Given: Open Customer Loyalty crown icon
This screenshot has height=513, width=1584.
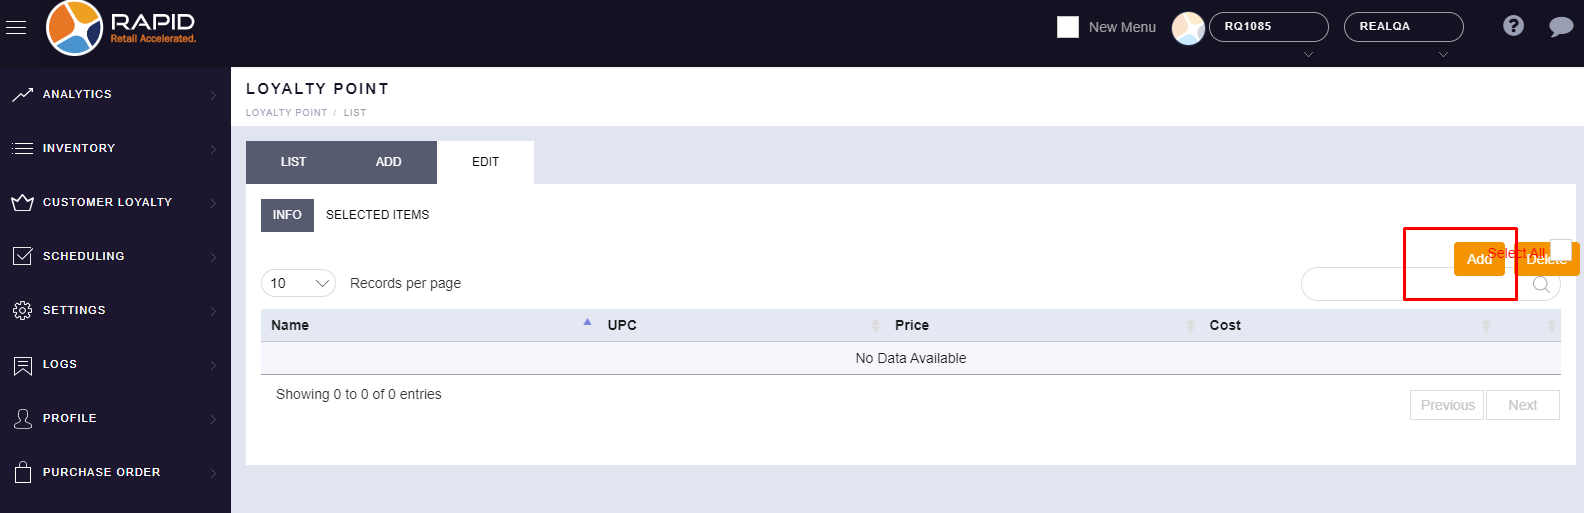Looking at the screenshot, I should click(22, 203).
